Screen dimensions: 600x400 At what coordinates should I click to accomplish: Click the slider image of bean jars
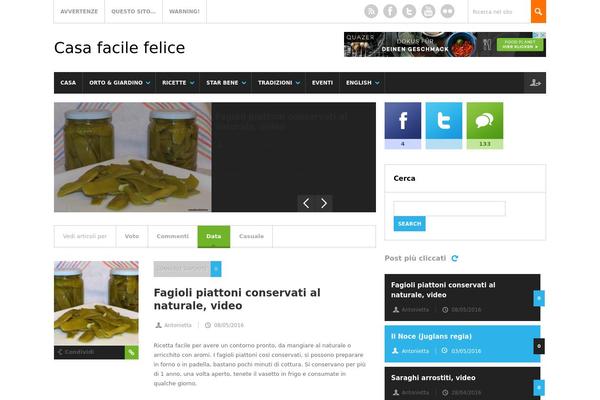(x=133, y=157)
